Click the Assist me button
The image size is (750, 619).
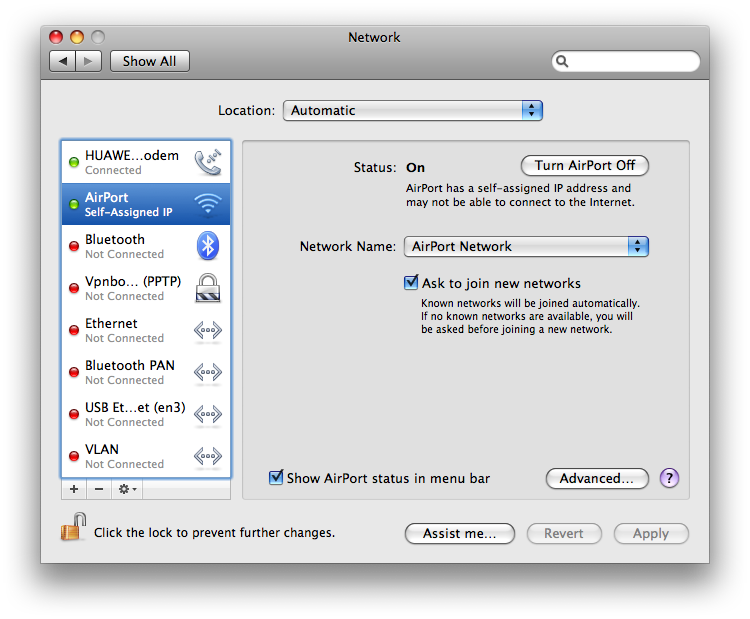[x=460, y=533]
